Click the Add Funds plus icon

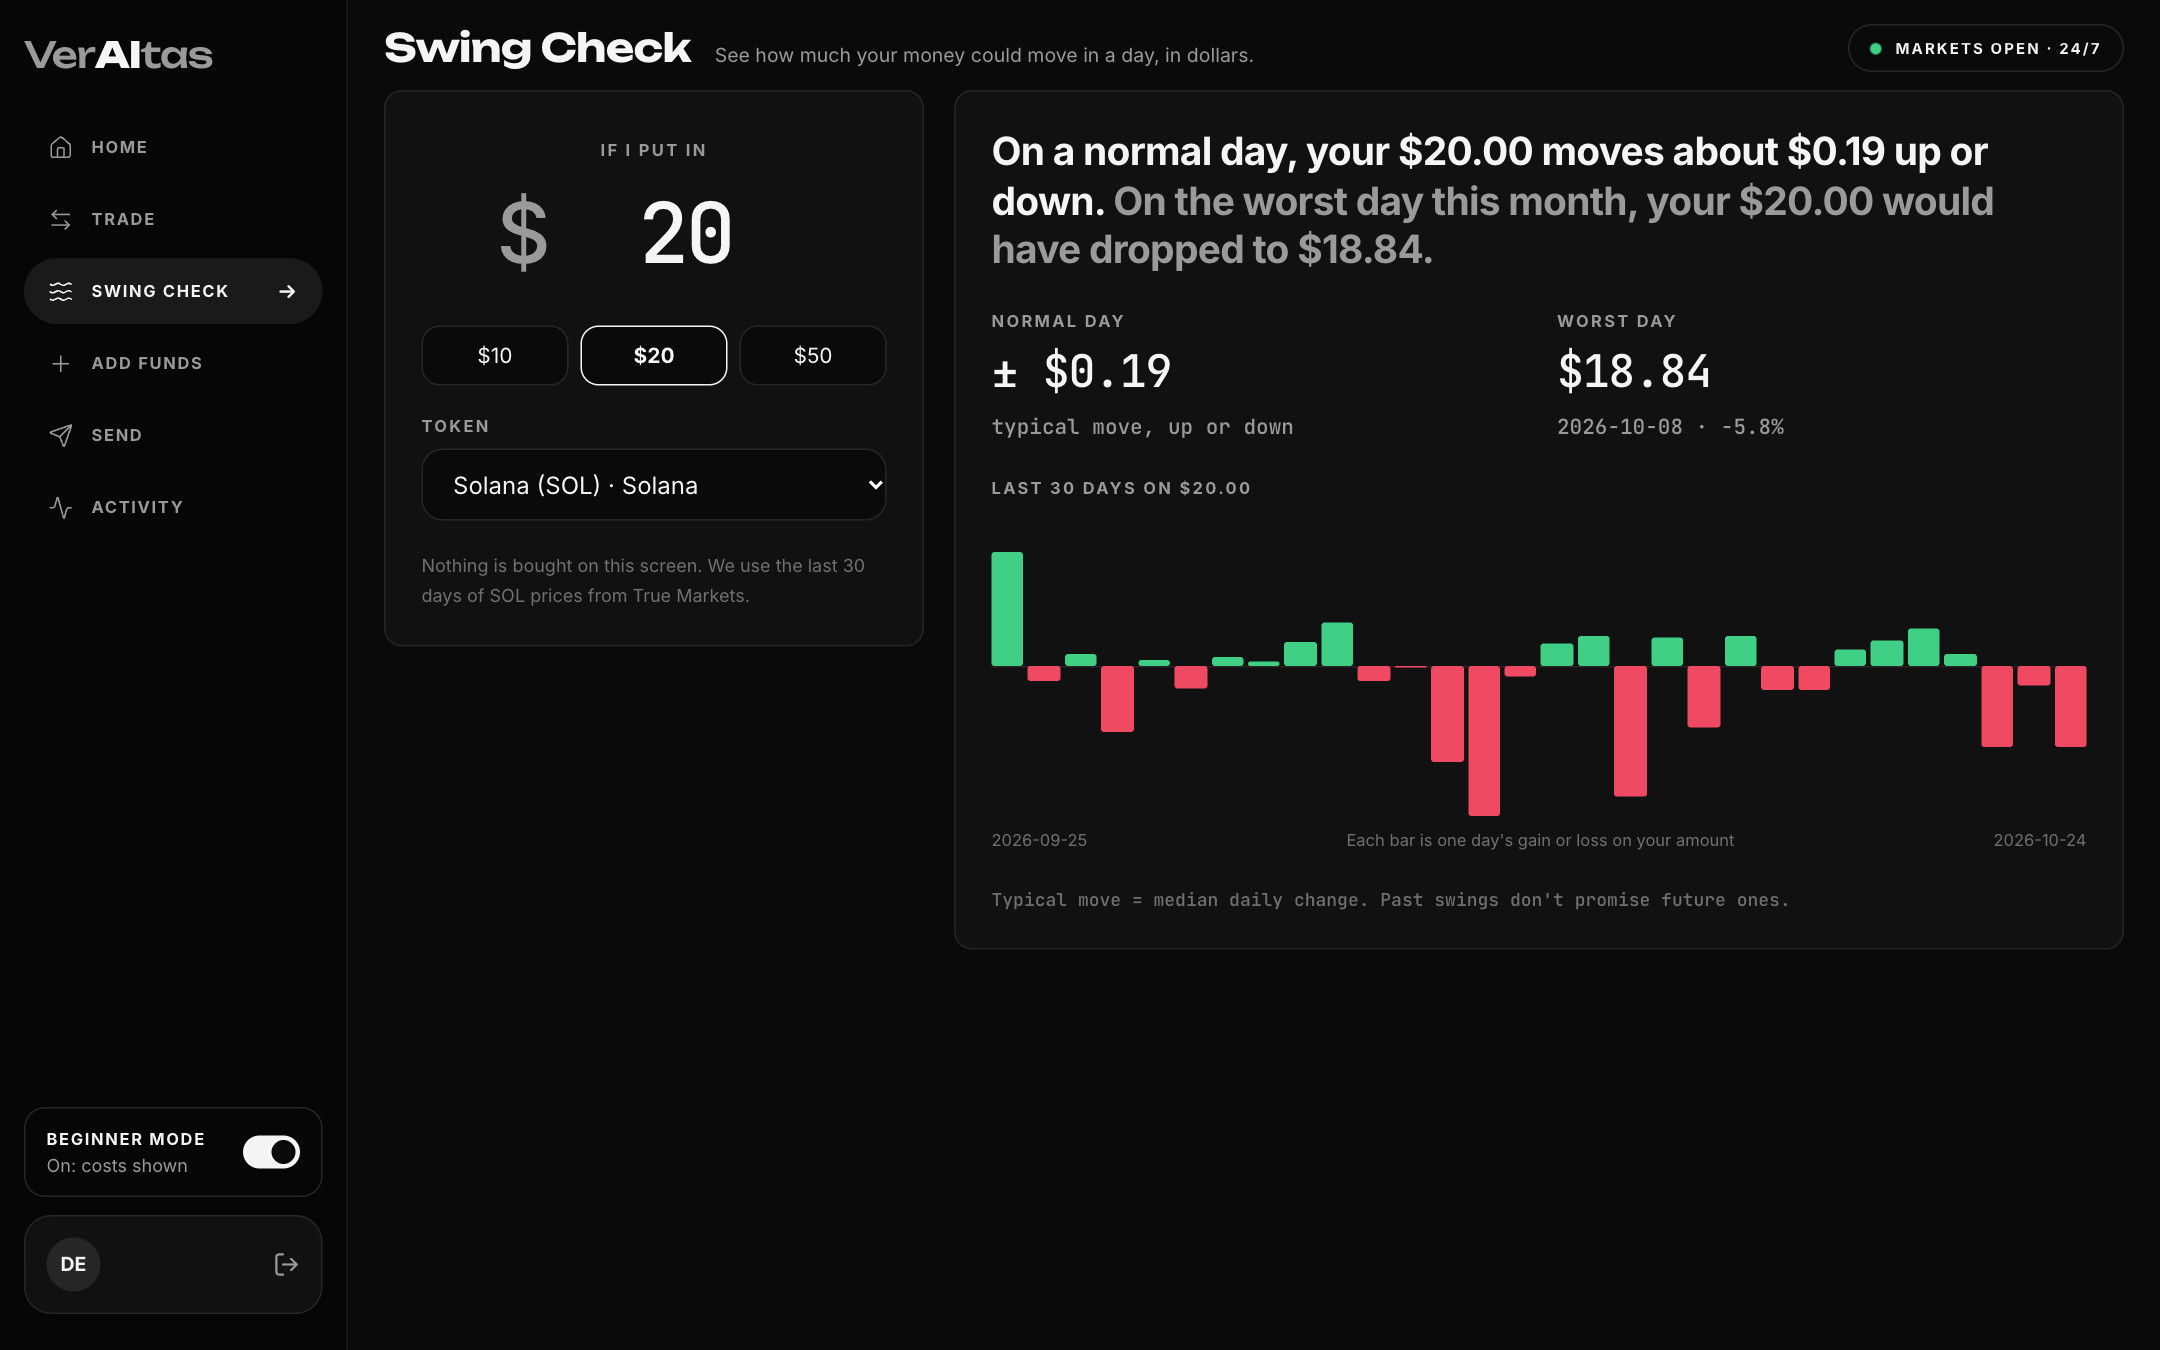[x=61, y=363]
